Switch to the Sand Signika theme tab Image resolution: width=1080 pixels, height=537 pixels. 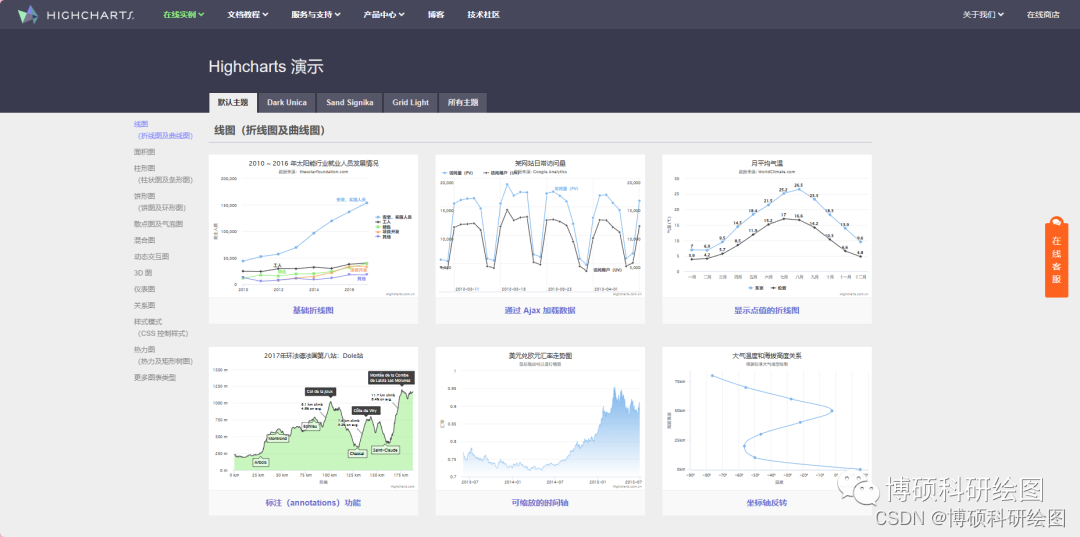pyautogui.click(x=349, y=103)
